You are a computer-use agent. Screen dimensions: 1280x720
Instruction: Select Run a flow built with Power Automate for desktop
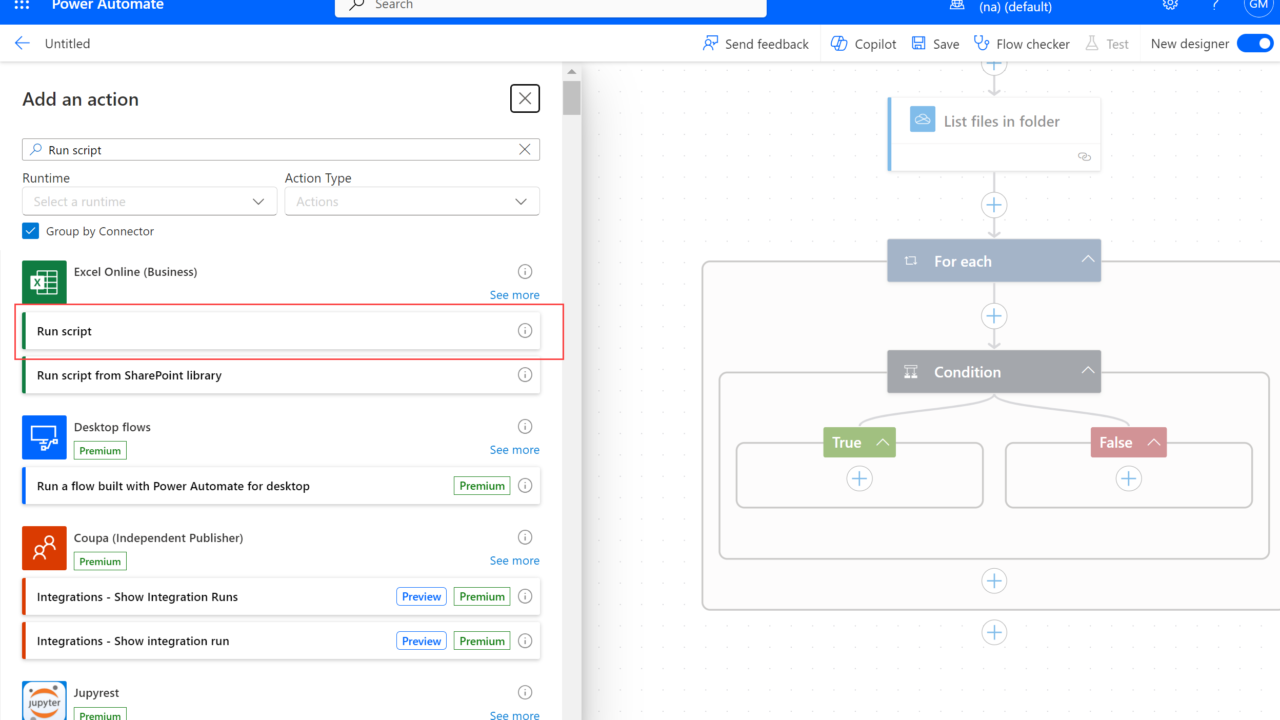[281, 486]
